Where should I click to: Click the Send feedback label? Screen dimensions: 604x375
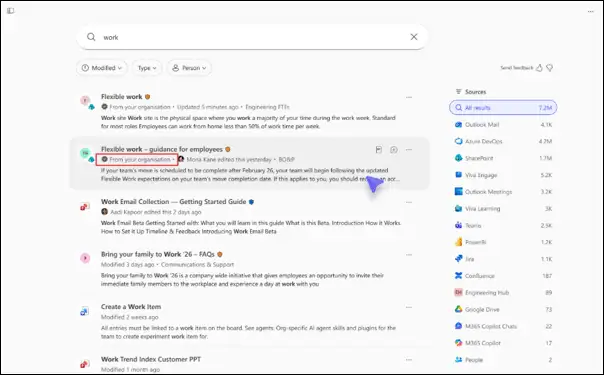tap(517, 68)
